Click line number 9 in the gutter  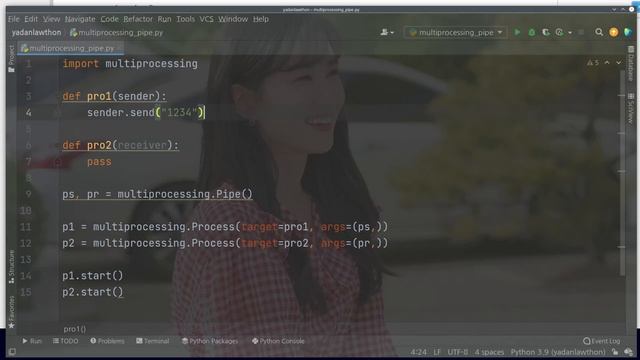pyautogui.click(x=28, y=194)
